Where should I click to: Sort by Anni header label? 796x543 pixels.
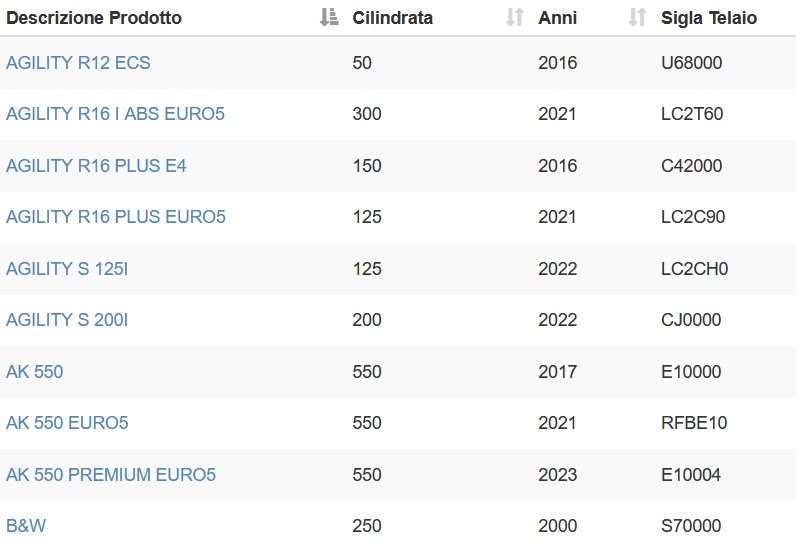click(x=557, y=18)
